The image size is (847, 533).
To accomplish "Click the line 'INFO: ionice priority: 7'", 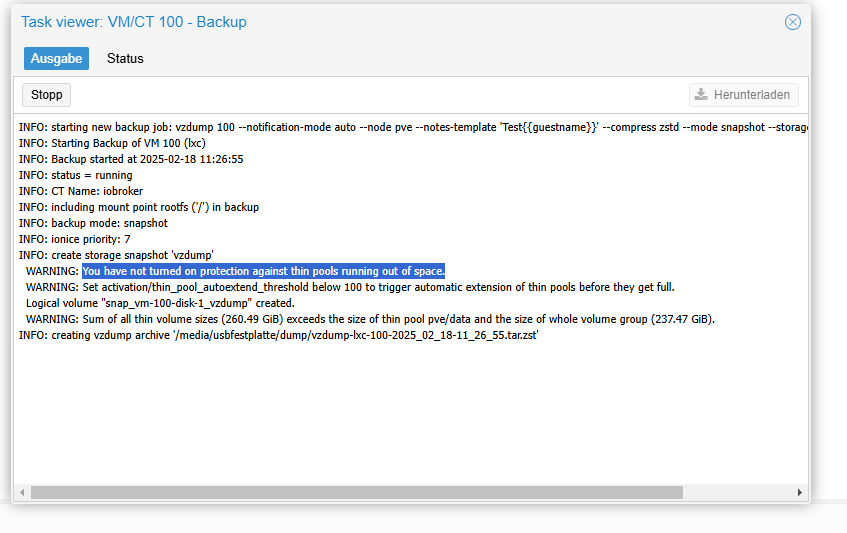I will tap(75, 239).
